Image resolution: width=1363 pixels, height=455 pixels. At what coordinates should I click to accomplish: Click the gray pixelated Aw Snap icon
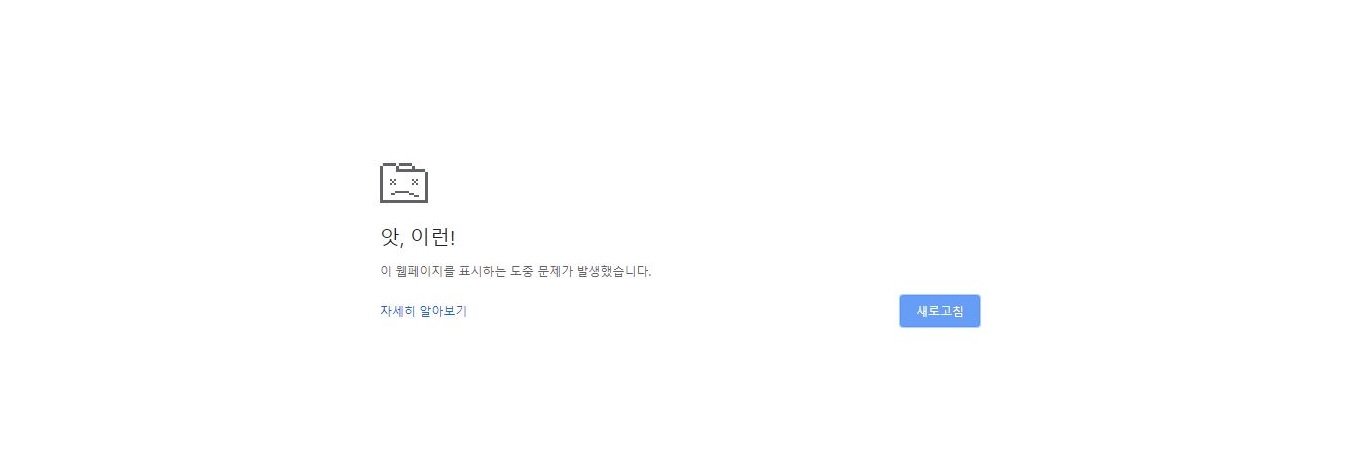coord(404,182)
